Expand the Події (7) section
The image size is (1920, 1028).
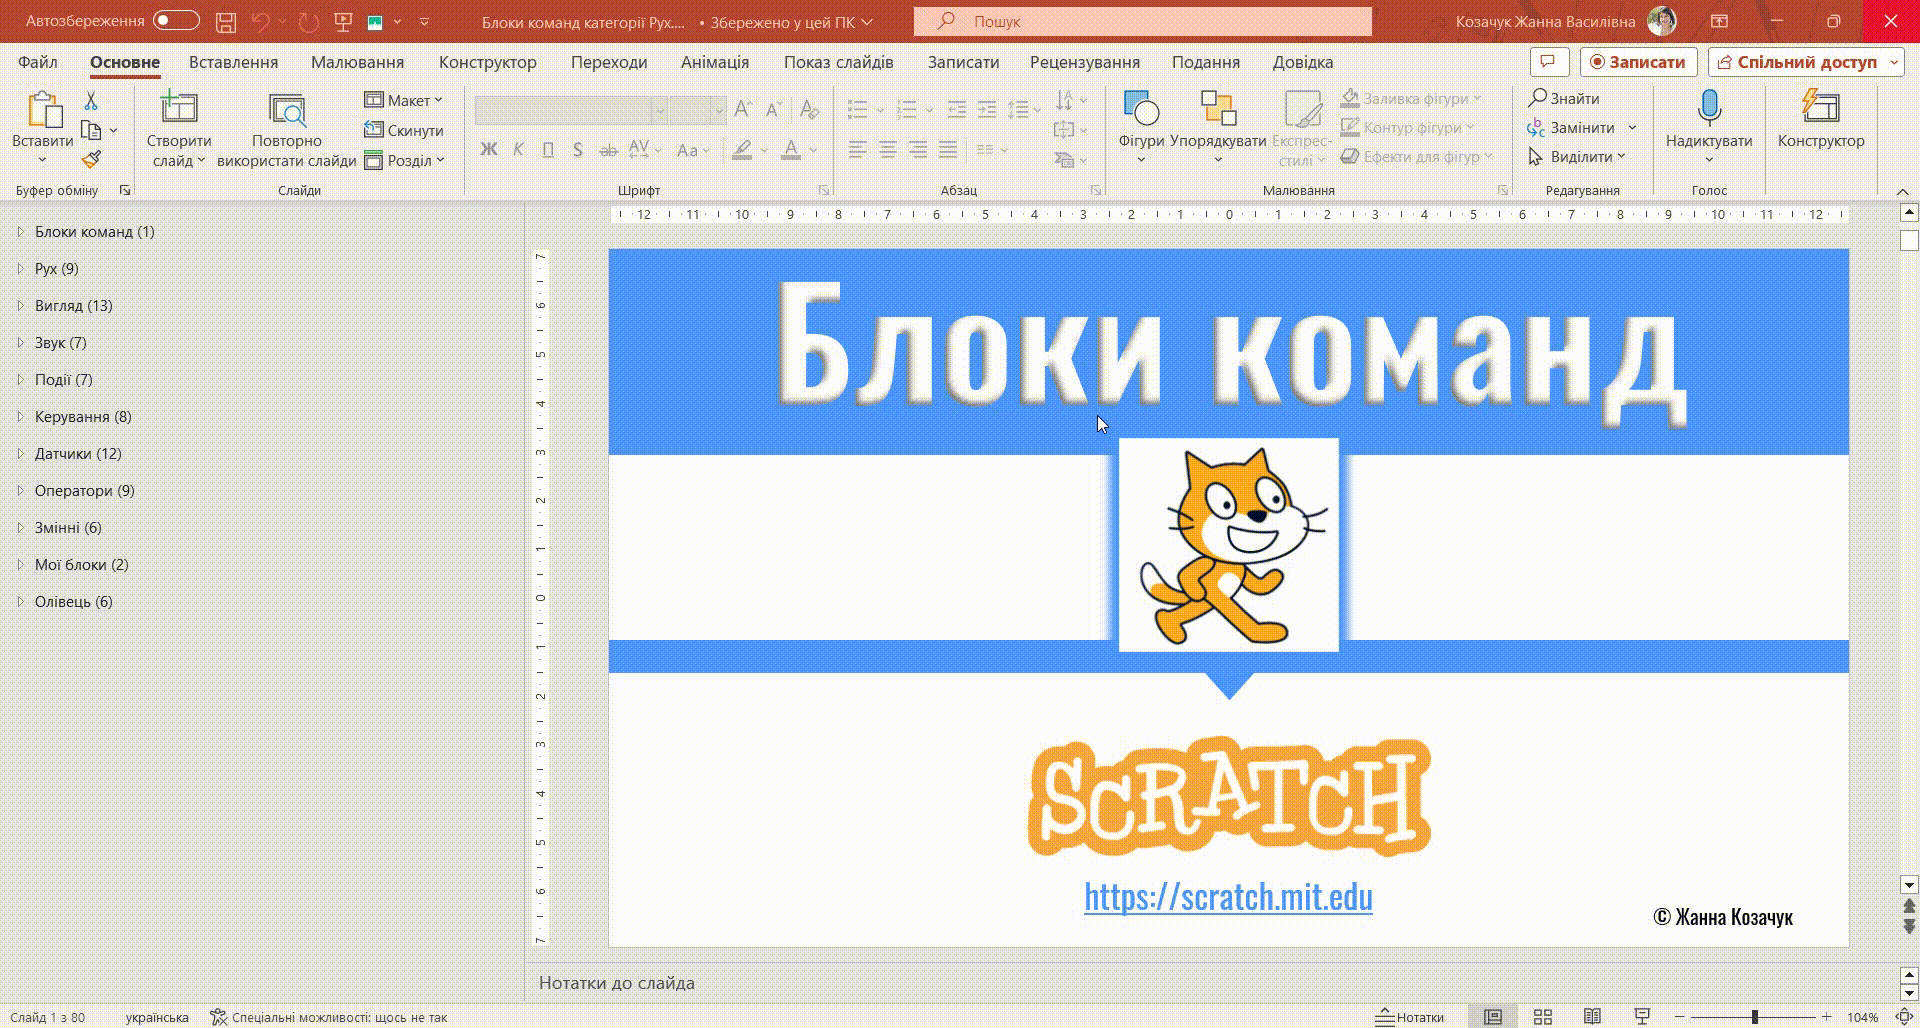coord(20,379)
